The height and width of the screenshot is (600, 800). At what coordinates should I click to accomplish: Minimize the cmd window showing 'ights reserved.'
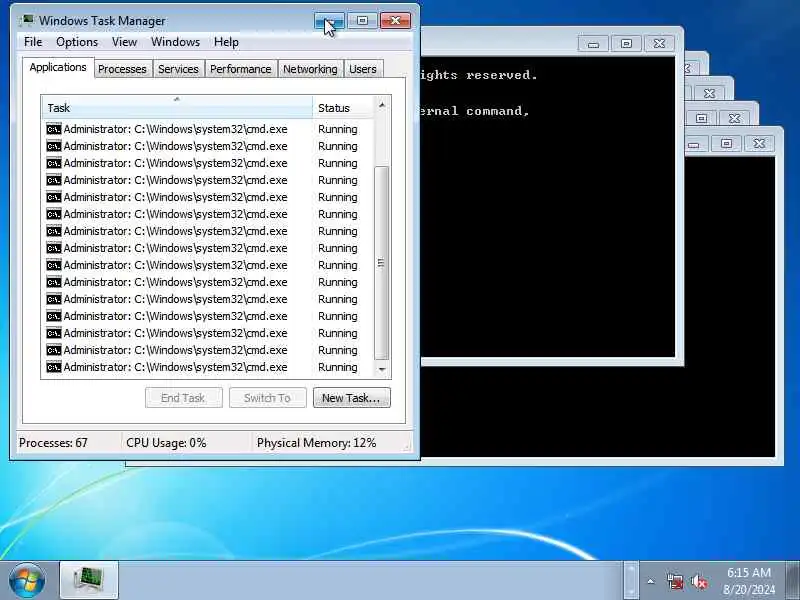click(x=593, y=44)
